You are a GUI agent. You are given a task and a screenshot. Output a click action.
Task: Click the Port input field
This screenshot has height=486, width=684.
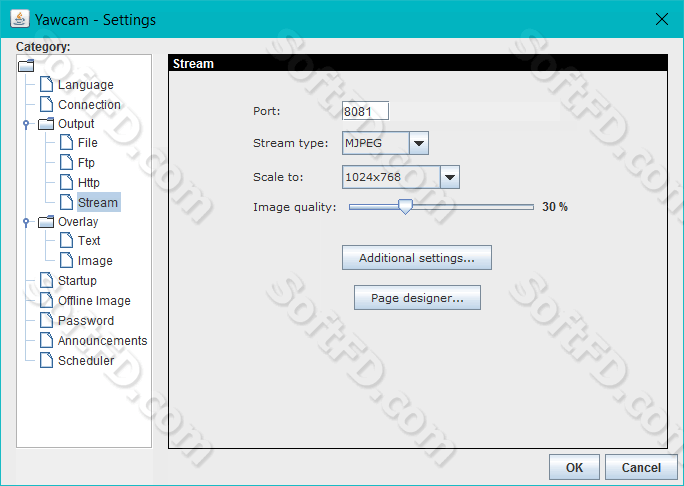click(x=365, y=111)
